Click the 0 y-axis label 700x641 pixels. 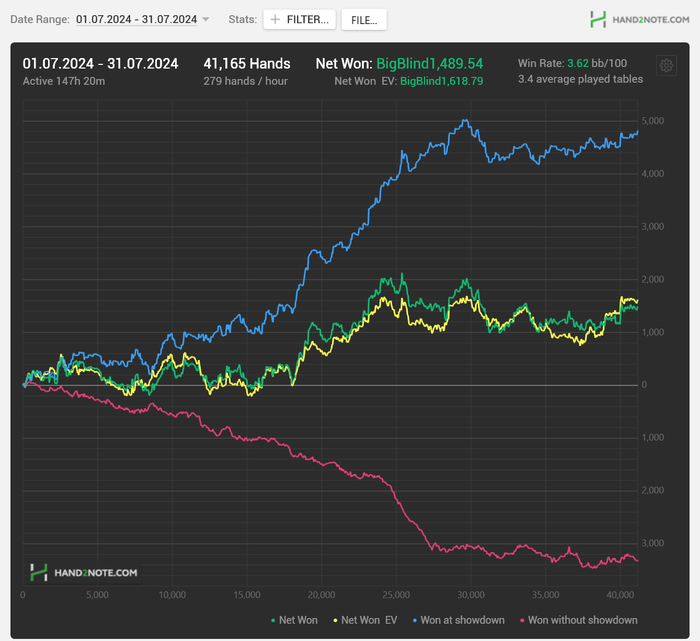click(x=644, y=385)
